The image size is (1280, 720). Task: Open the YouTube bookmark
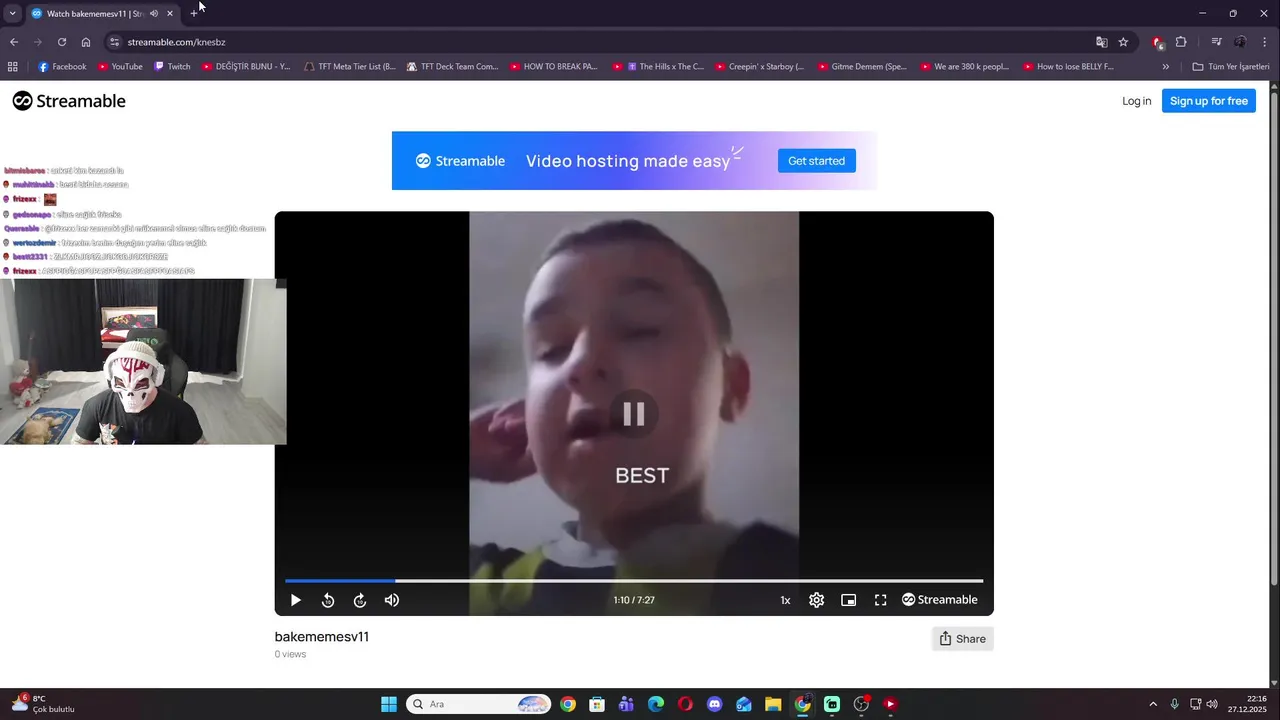[x=120, y=67]
